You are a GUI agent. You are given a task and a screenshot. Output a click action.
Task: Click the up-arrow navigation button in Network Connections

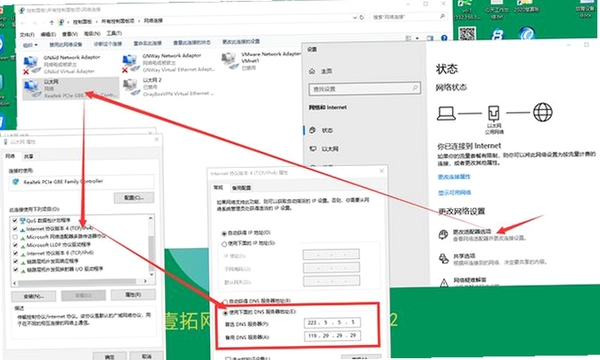point(51,22)
